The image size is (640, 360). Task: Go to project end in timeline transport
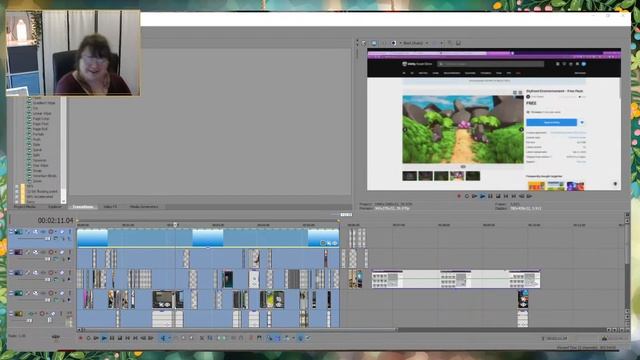click(x=135, y=338)
